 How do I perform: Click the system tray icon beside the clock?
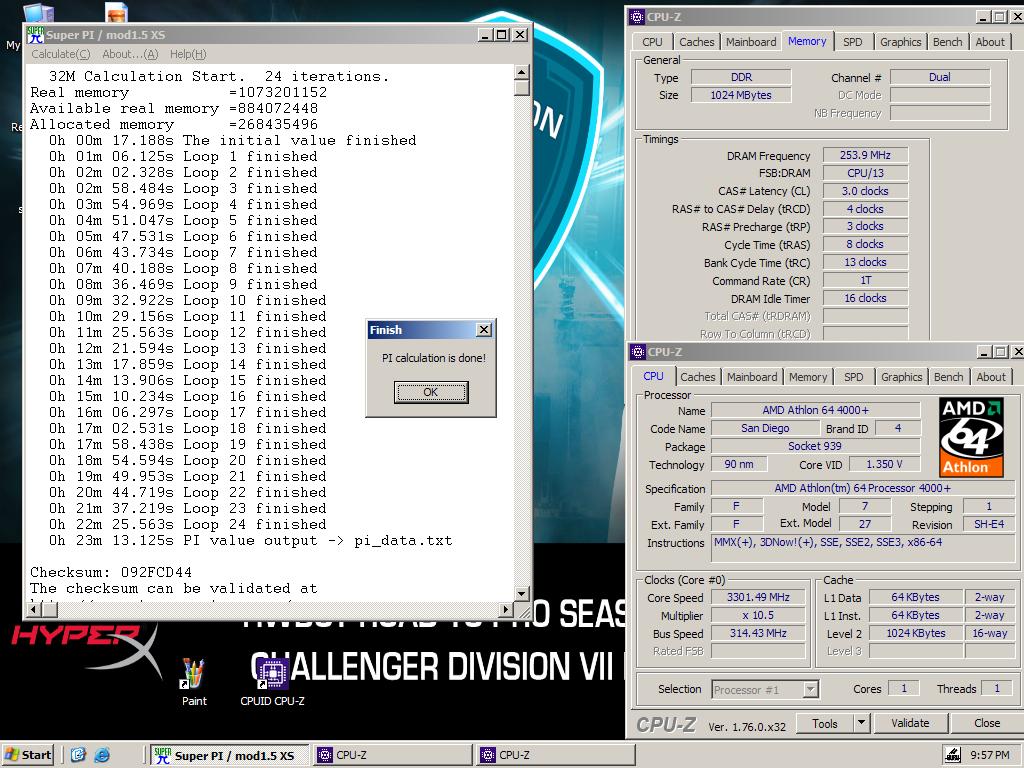click(x=953, y=755)
